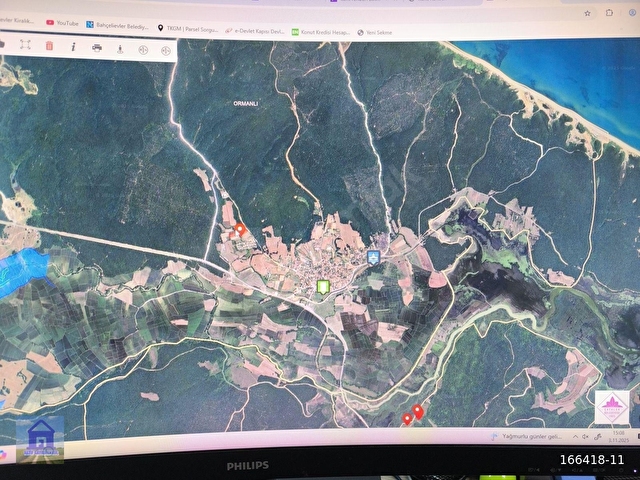Open Konut Kredisi Hesap... bookmark
Image resolution: width=640 pixels, height=480 pixels.
click(x=321, y=32)
